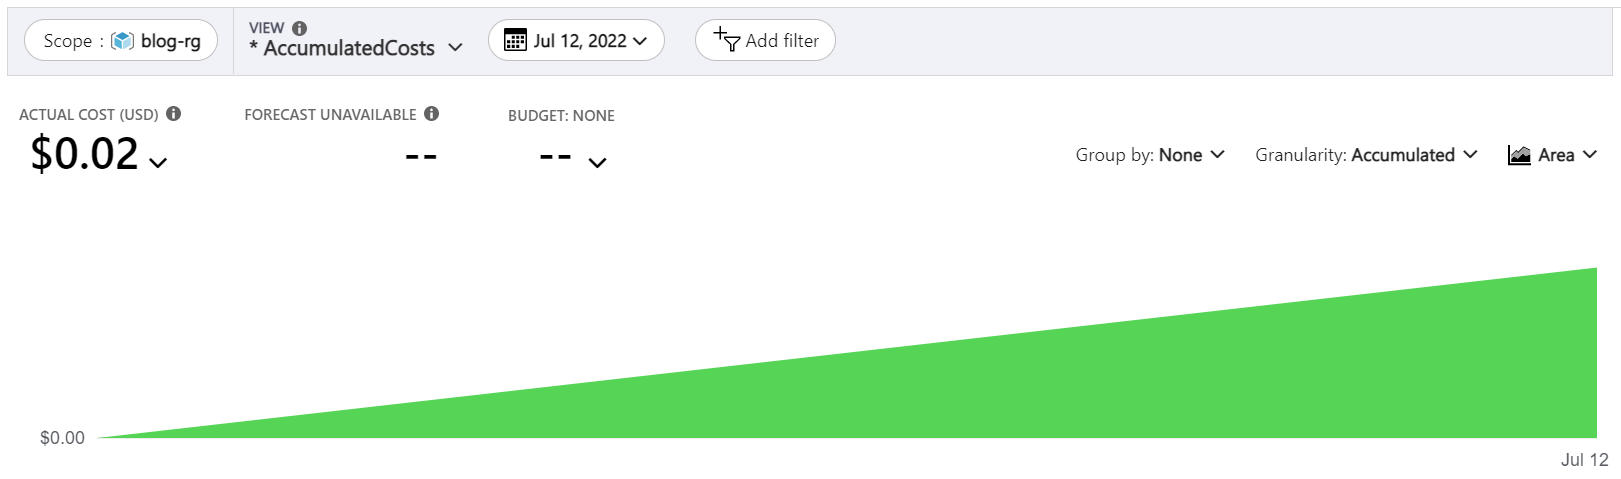Click info icon beside Forecast Unavailable
The width and height of the screenshot is (1621, 479).
pyautogui.click(x=432, y=114)
